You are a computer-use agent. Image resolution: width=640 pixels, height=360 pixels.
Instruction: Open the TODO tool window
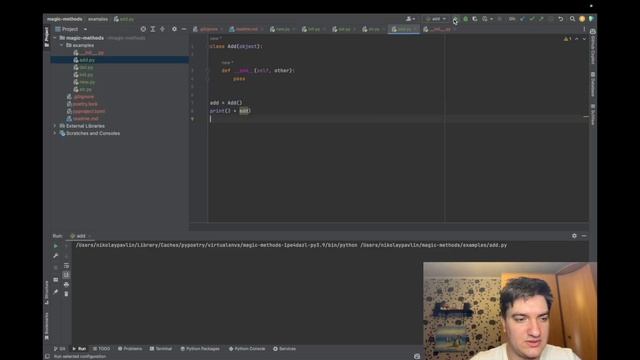102,349
